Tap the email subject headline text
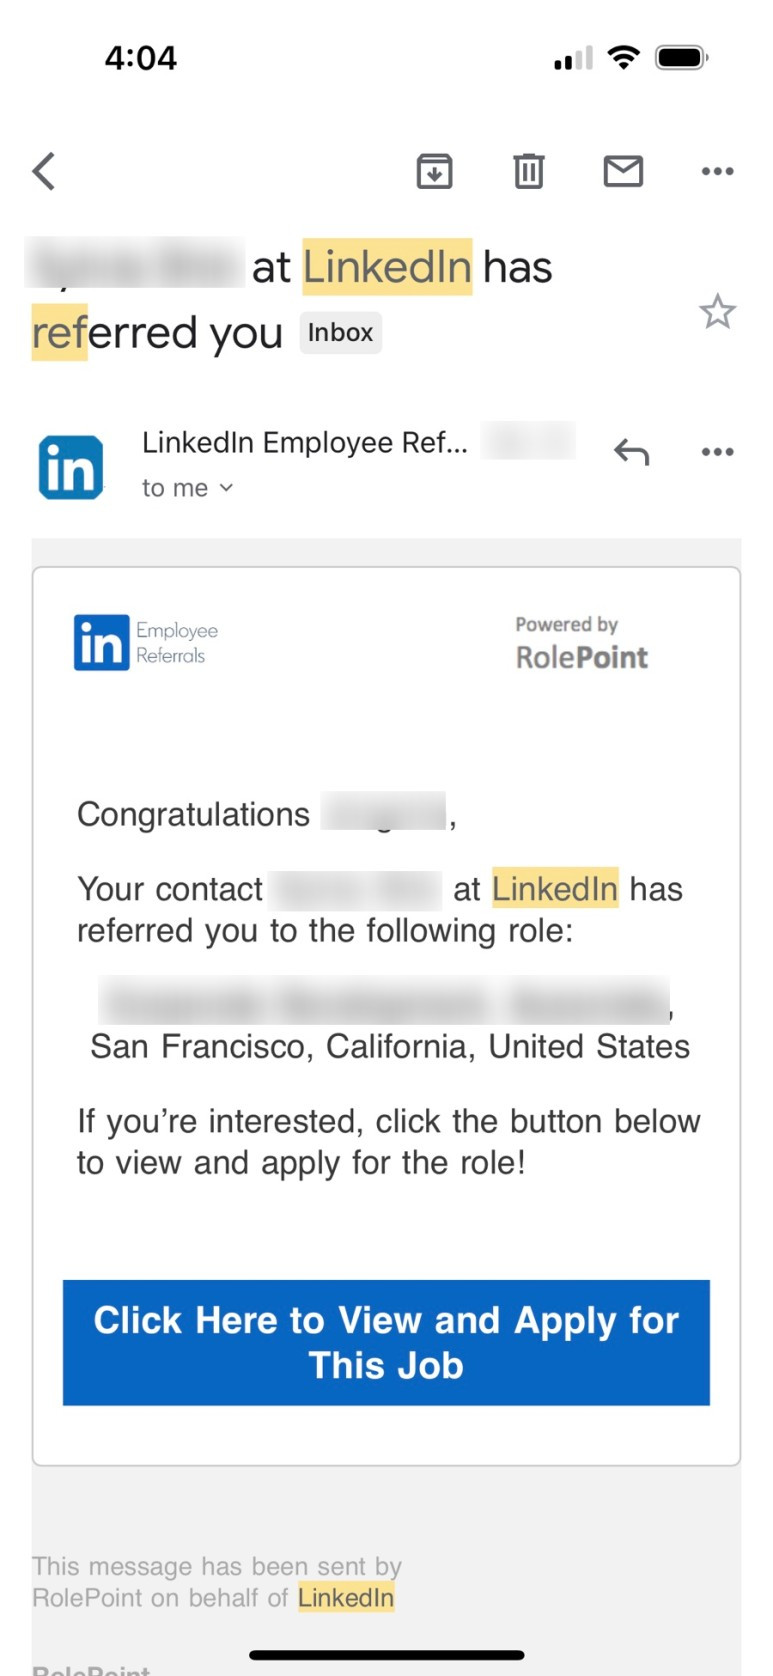 pyautogui.click(x=400, y=268)
